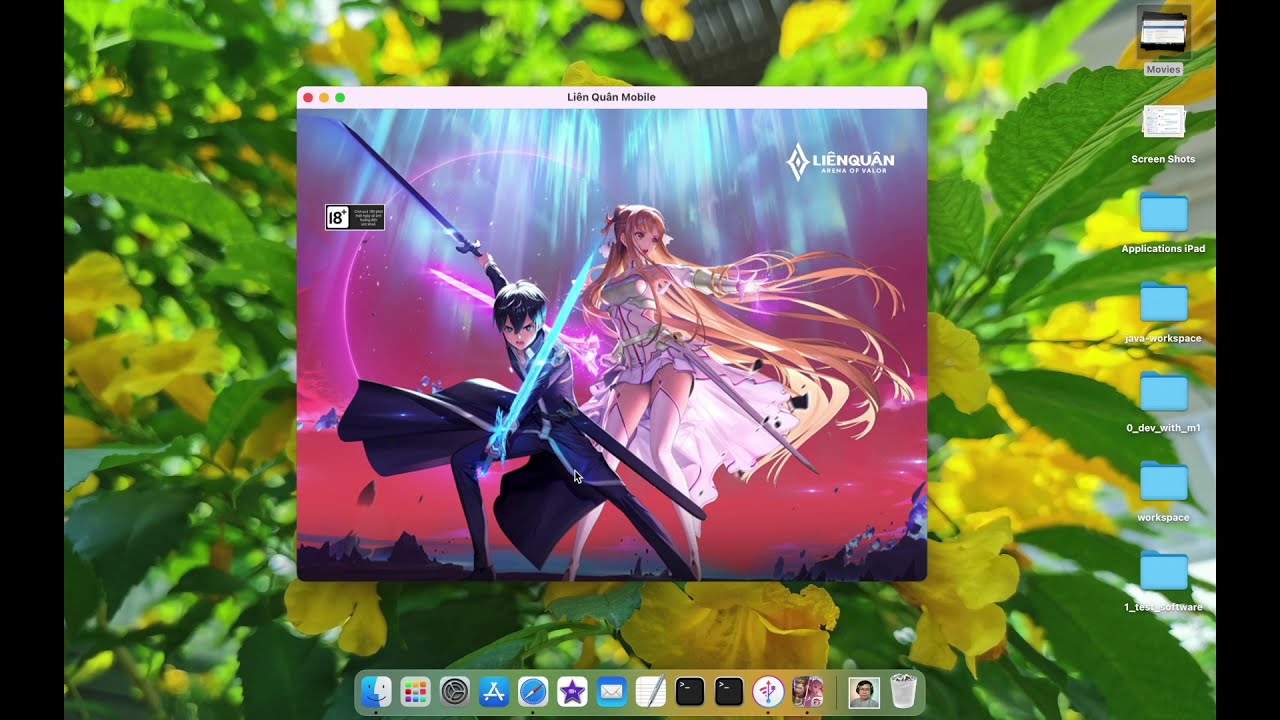Click the pink USB app dock icon
This screenshot has width=1280, height=720.
coord(768,692)
